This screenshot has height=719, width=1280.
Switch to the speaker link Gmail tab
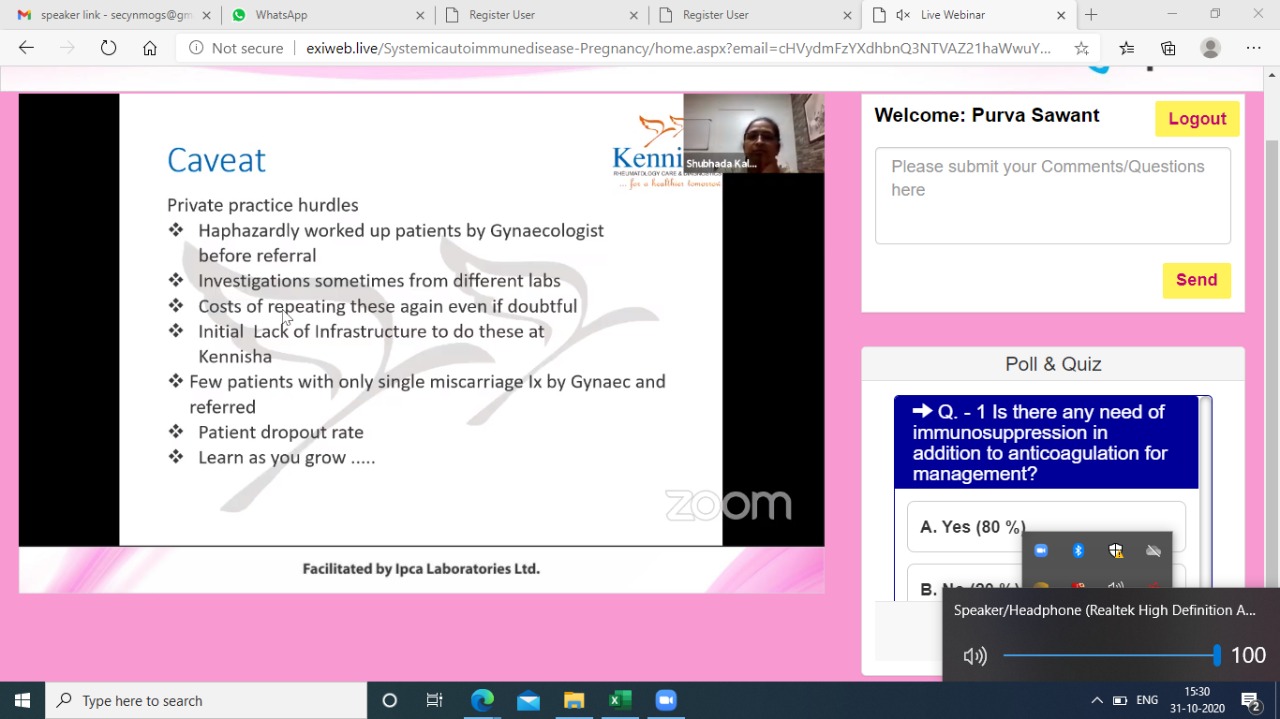point(110,15)
